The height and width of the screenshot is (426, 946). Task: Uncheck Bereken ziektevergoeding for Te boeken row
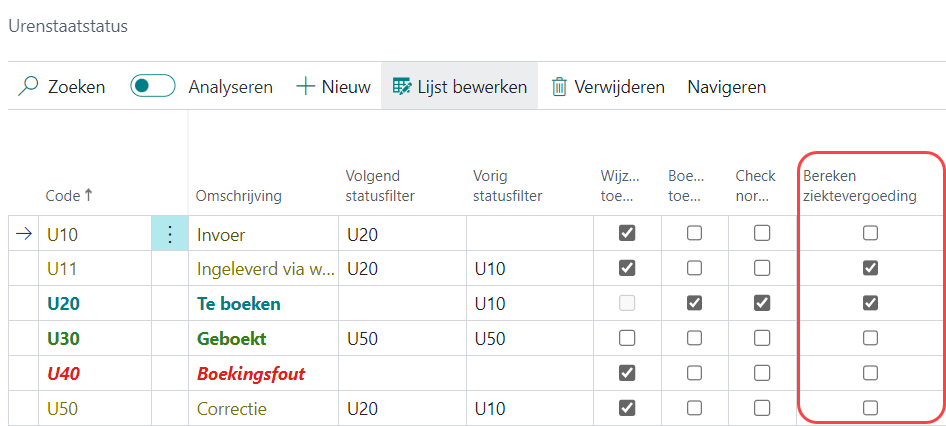click(870, 303)
